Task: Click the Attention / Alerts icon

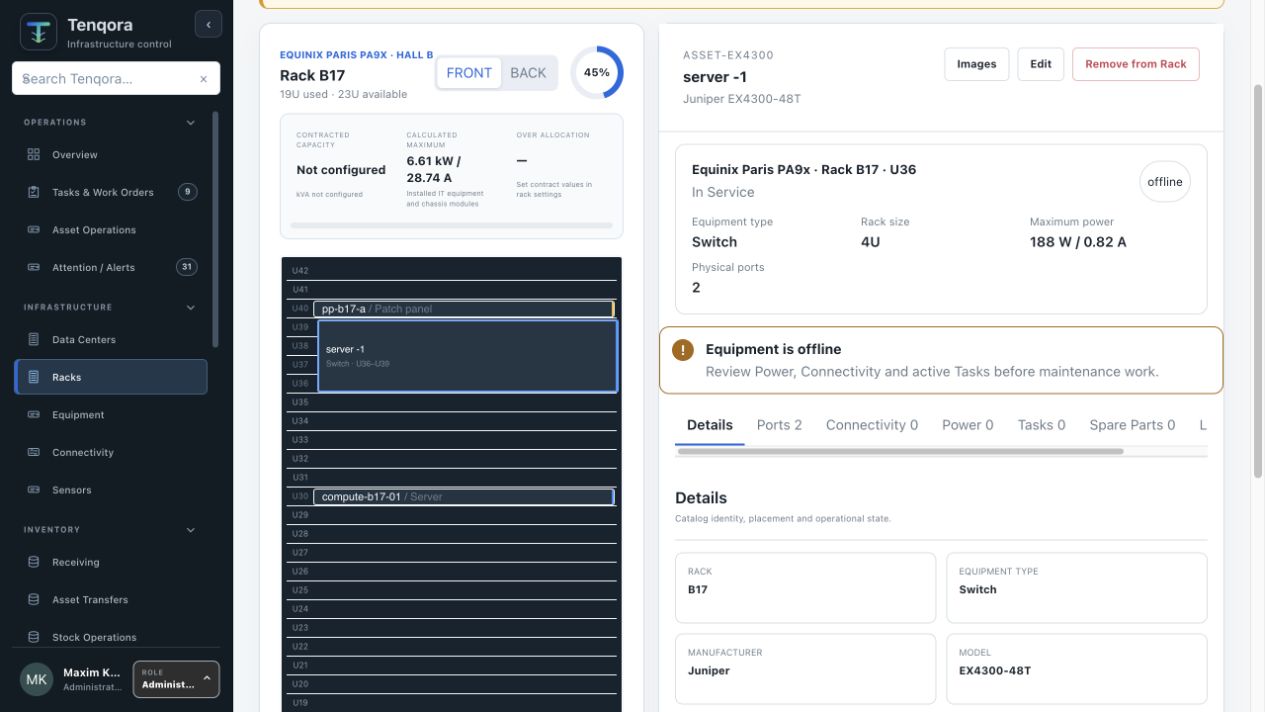Action: pos(33,267)
